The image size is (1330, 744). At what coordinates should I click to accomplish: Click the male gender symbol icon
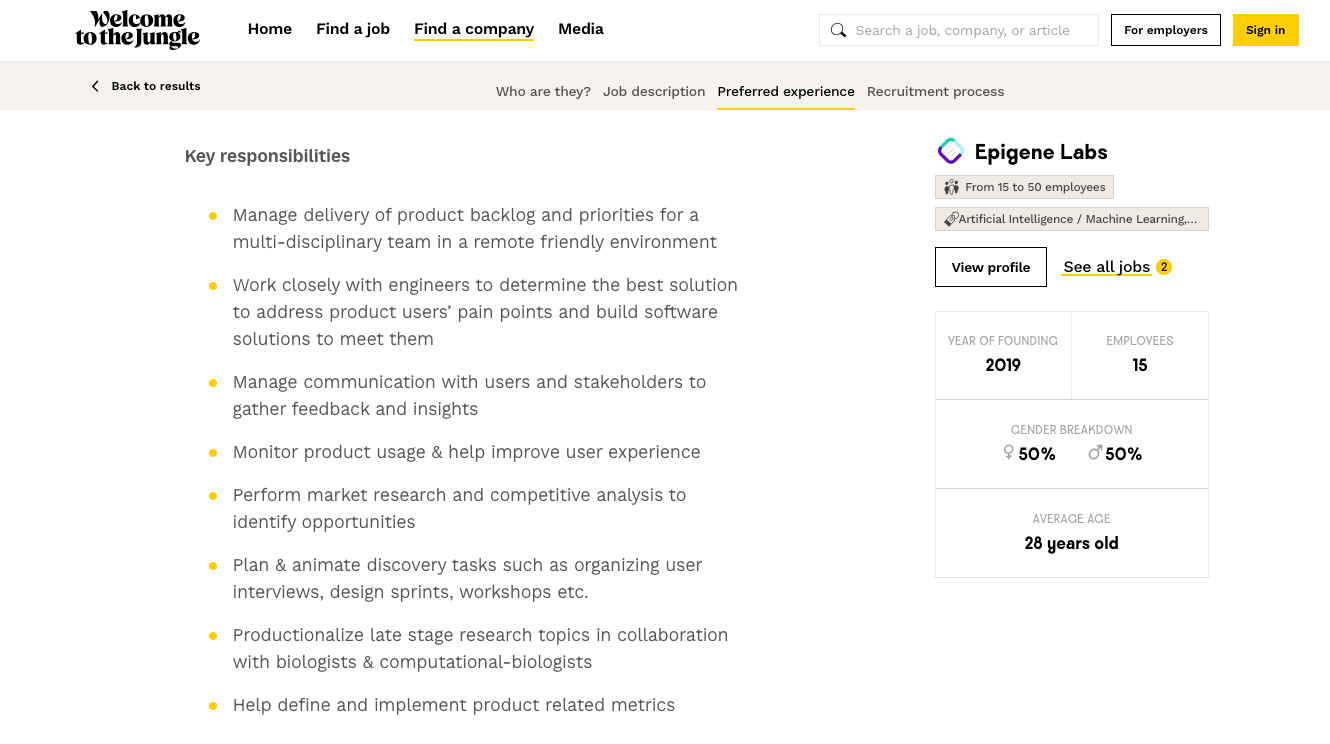(1095, 453)
